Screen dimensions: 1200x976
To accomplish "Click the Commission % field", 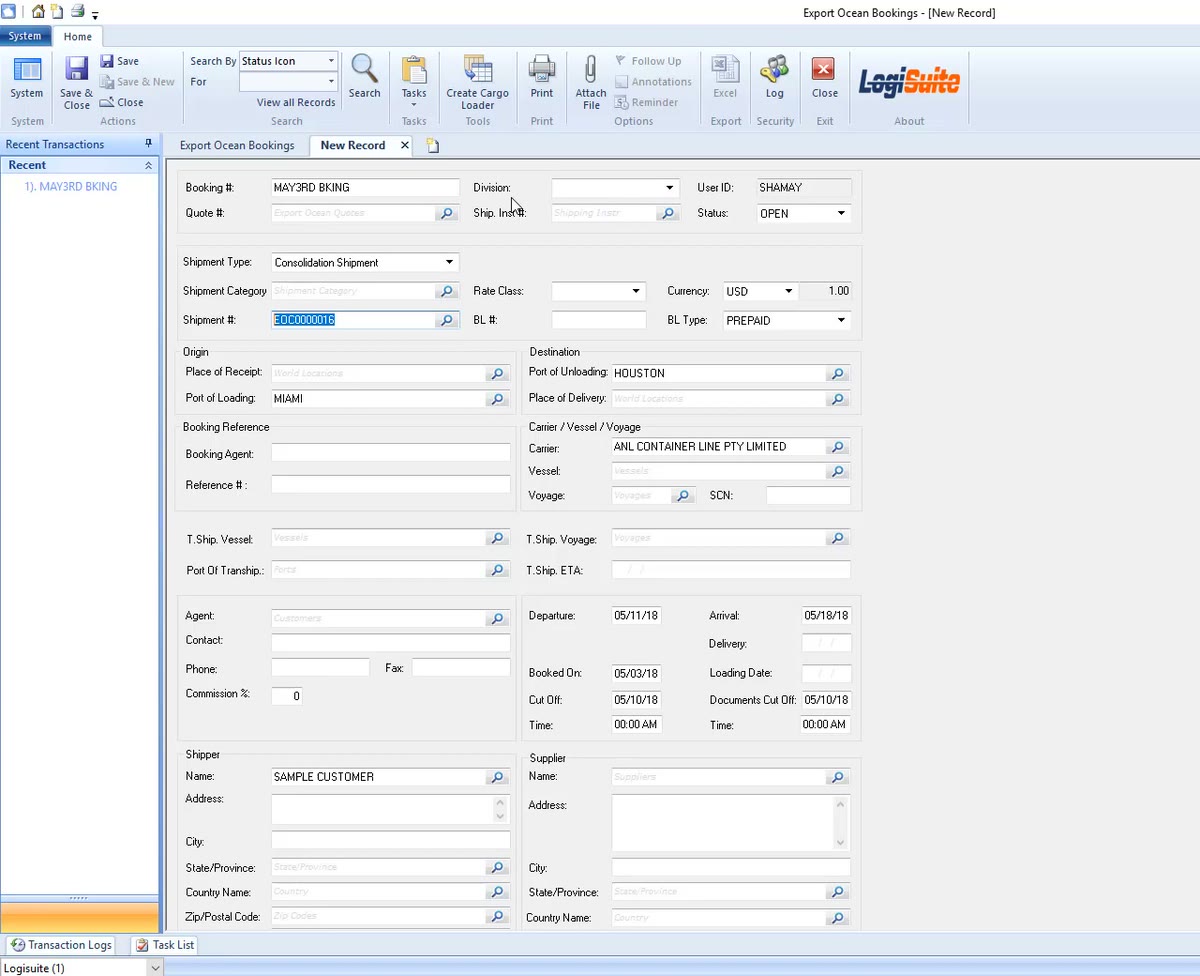I will (286, 696).
